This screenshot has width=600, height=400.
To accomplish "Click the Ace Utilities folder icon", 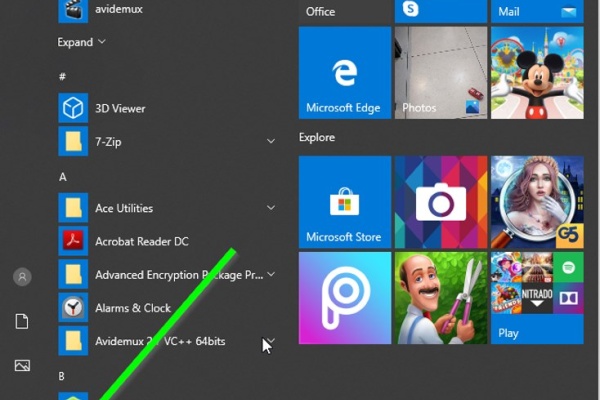I will pyautogui.click(x=73, y=207).
